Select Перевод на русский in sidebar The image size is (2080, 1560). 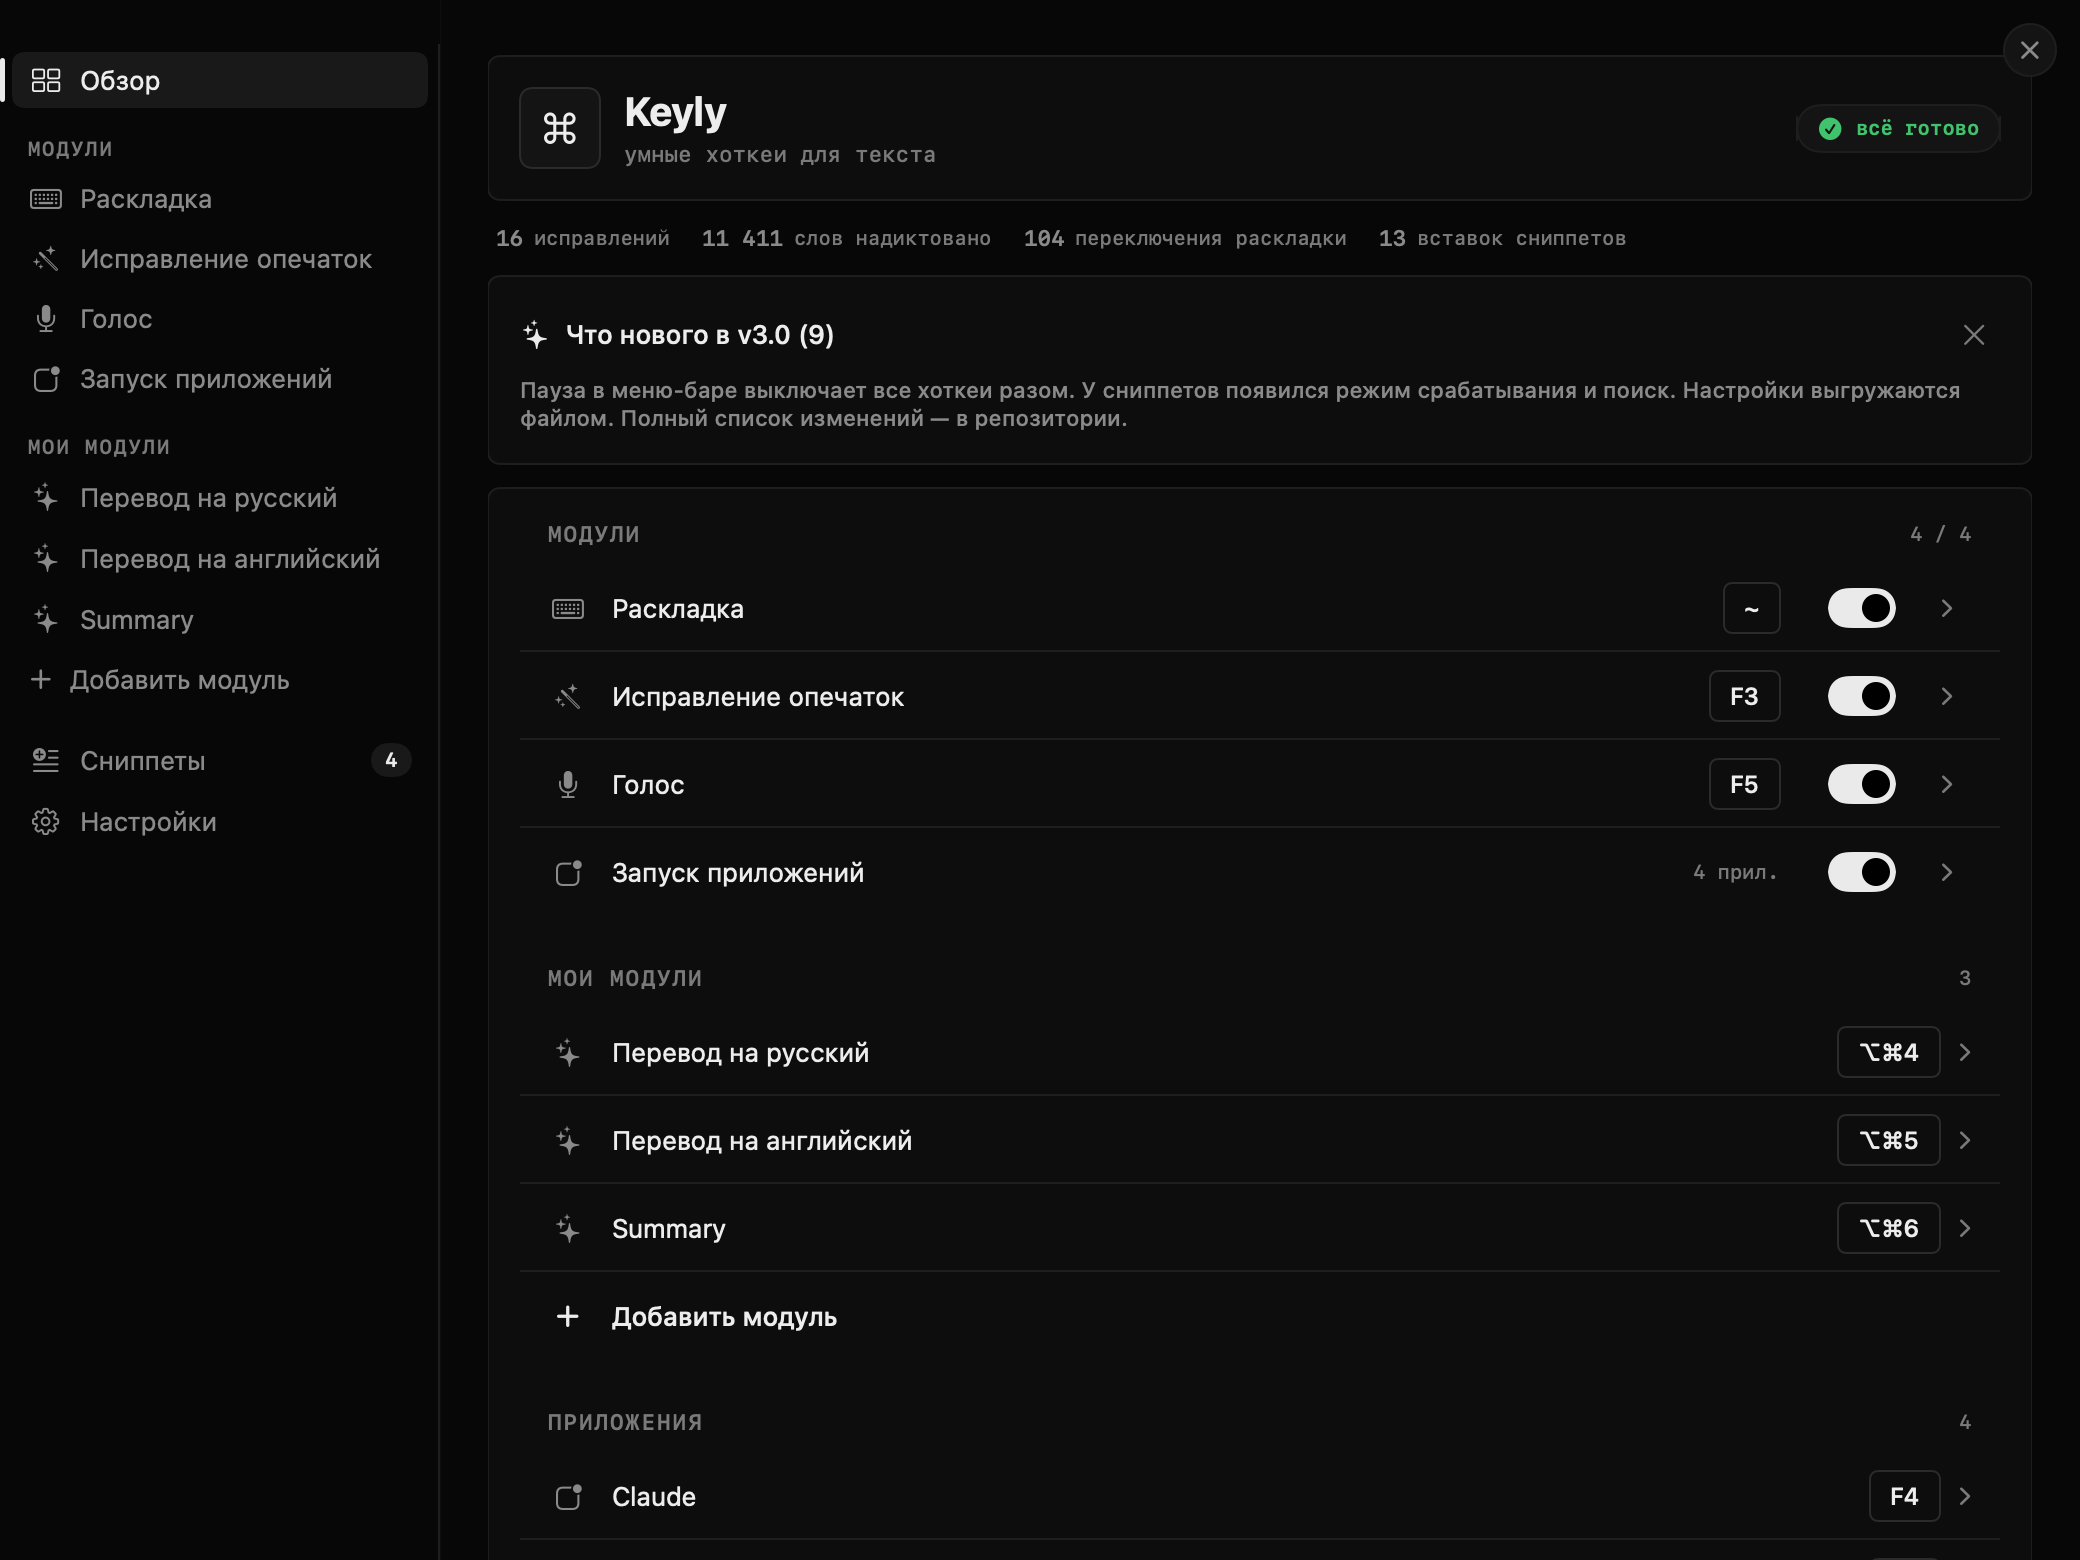220,498
